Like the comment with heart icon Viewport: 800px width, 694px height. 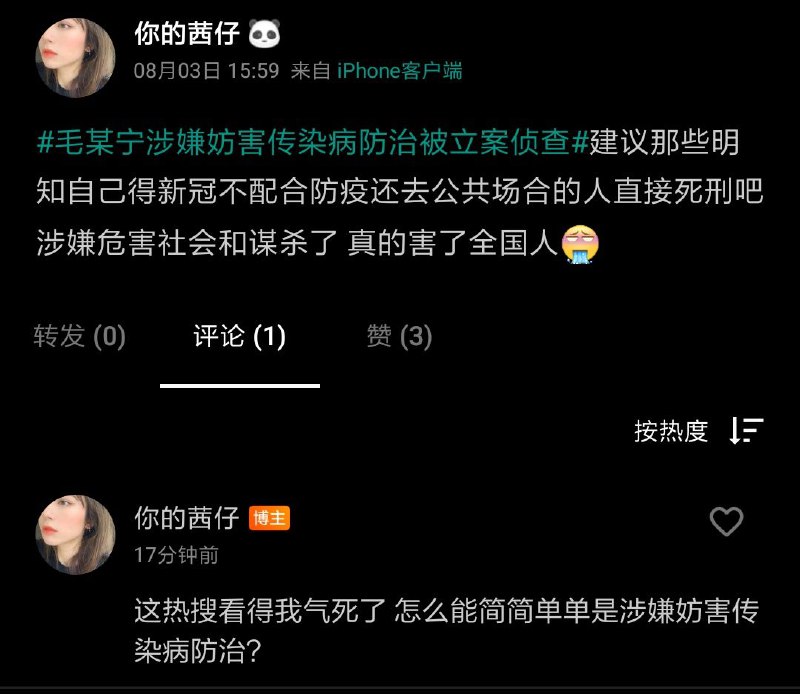click(727, 522)
